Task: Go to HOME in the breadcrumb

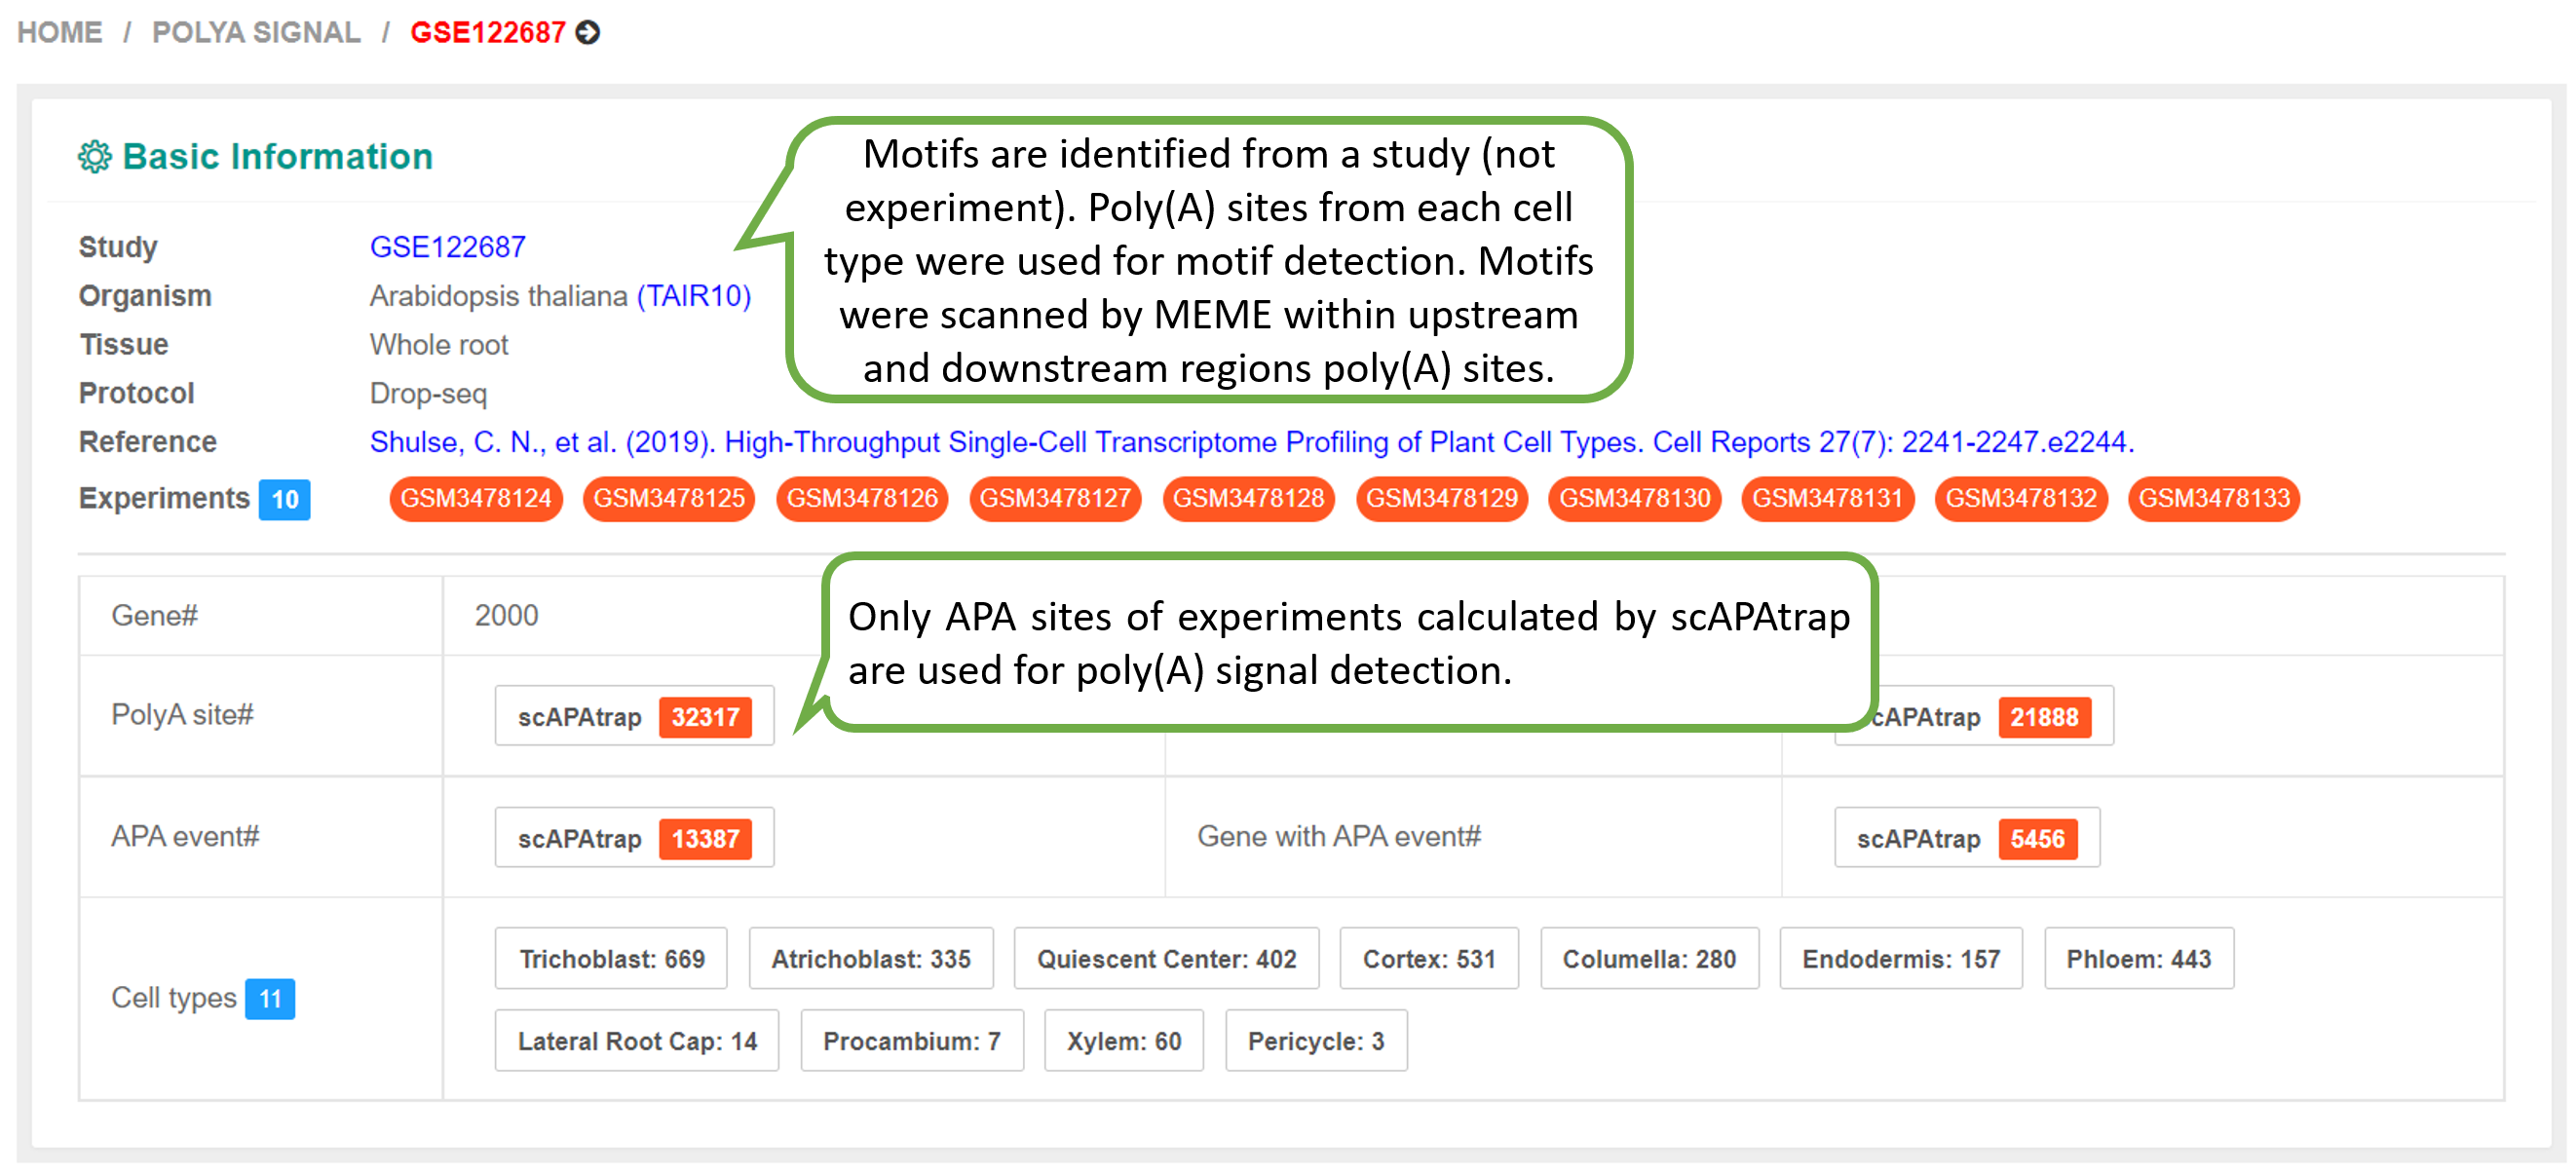Action: (x=60, y=33)
